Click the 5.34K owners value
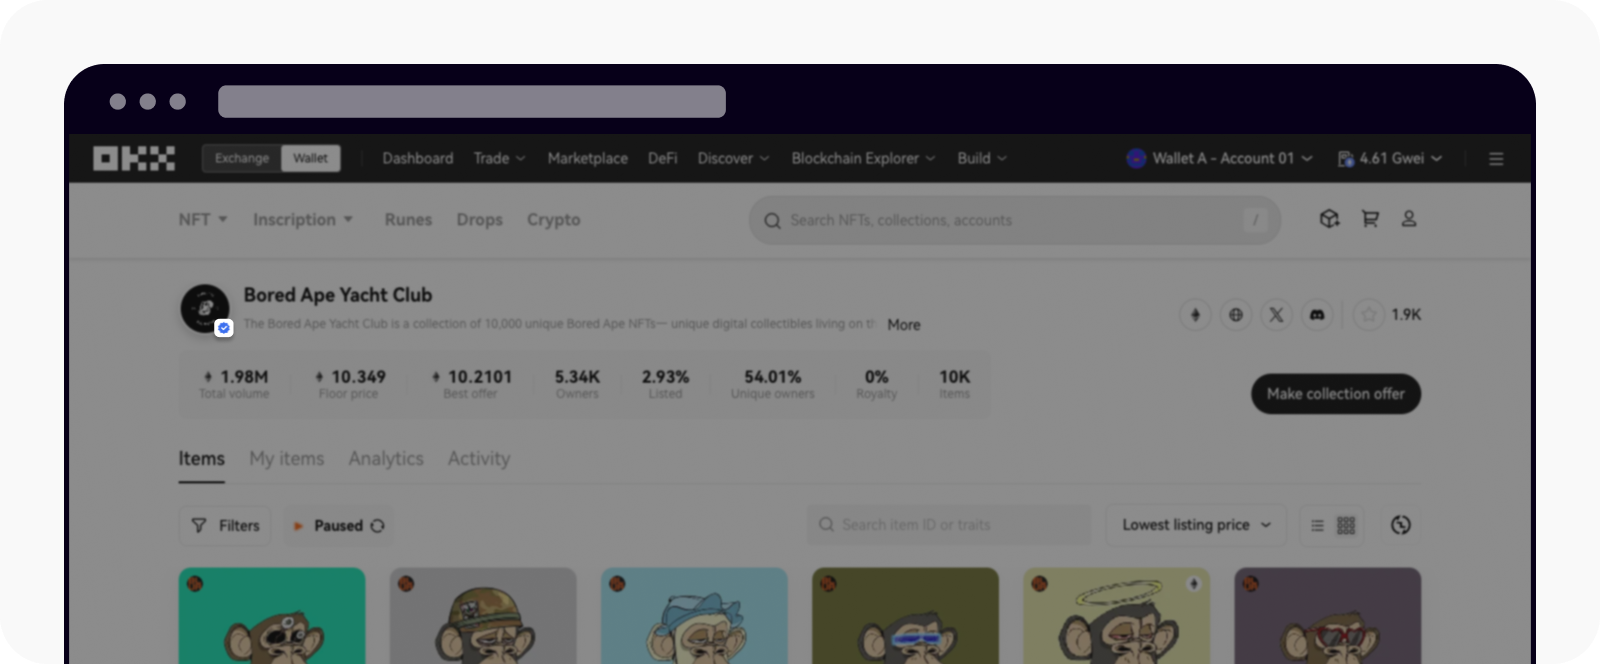1600x664 pixels. [577, 377]
